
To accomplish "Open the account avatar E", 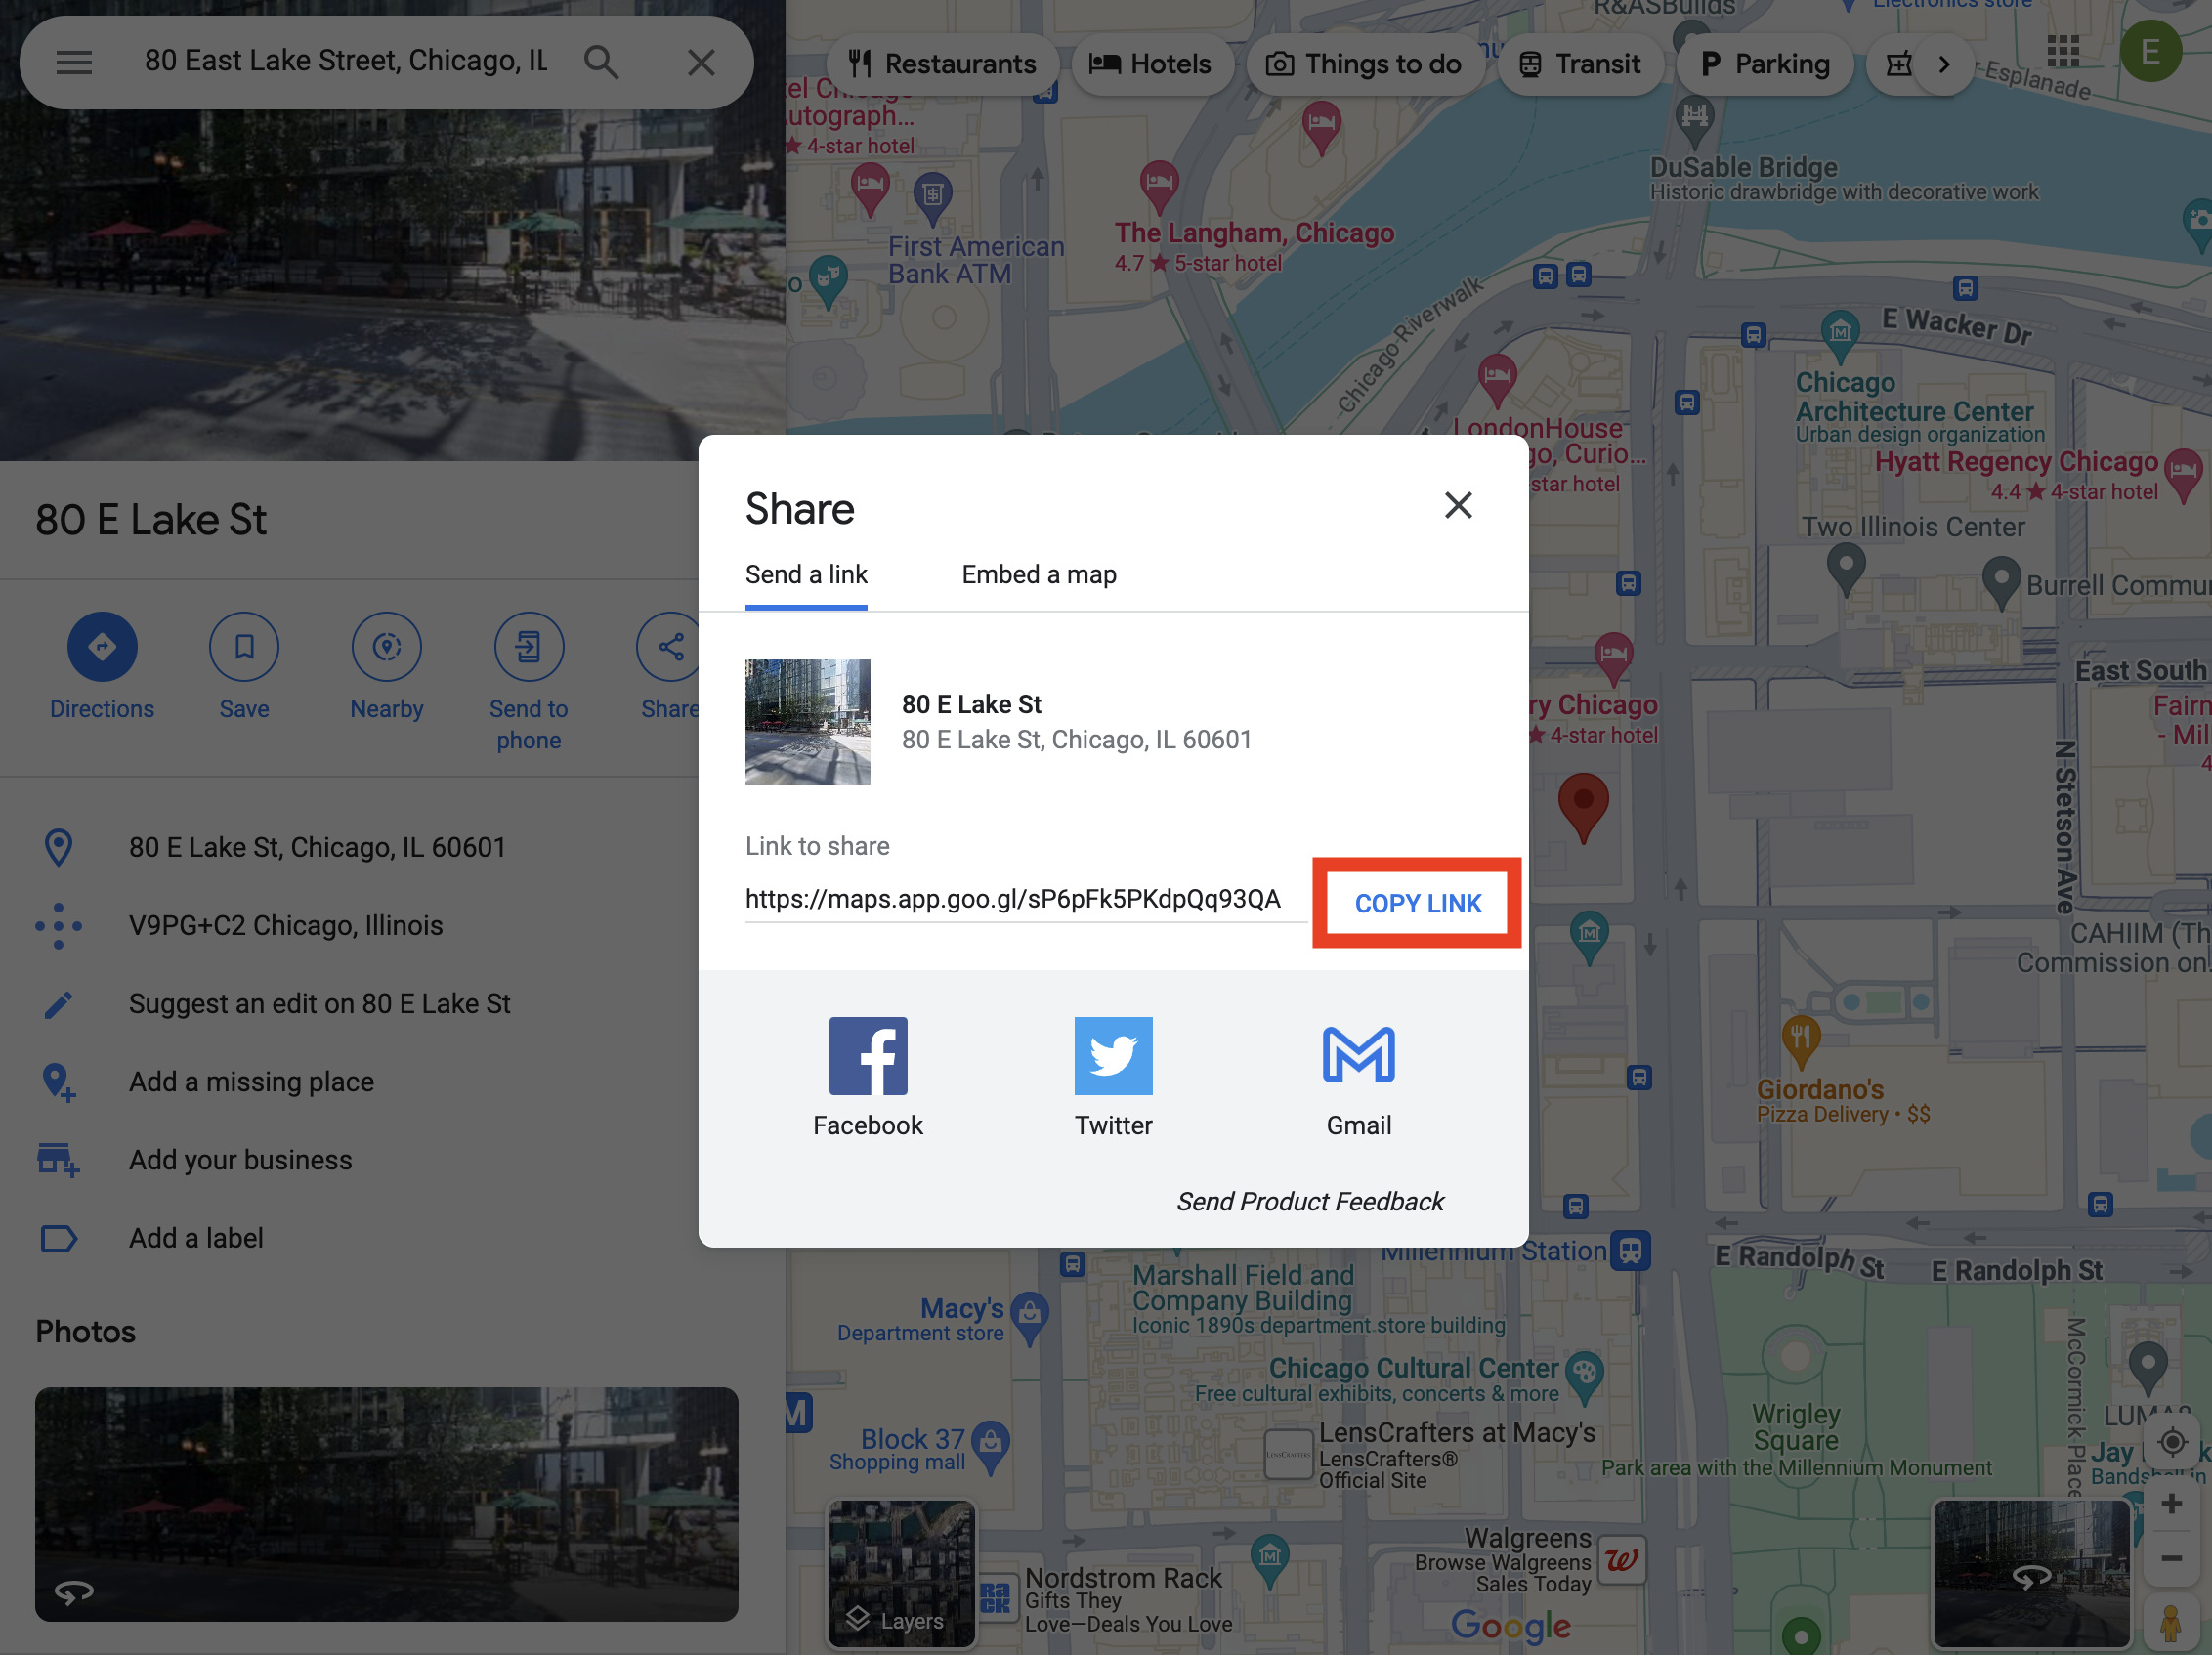I will click(2150, 52).
